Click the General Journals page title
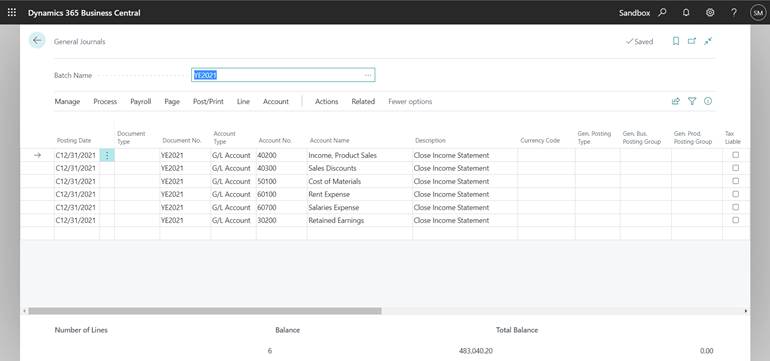Image resolution: width=770 pixels, height=361 pixels. (x=80, y=42)
